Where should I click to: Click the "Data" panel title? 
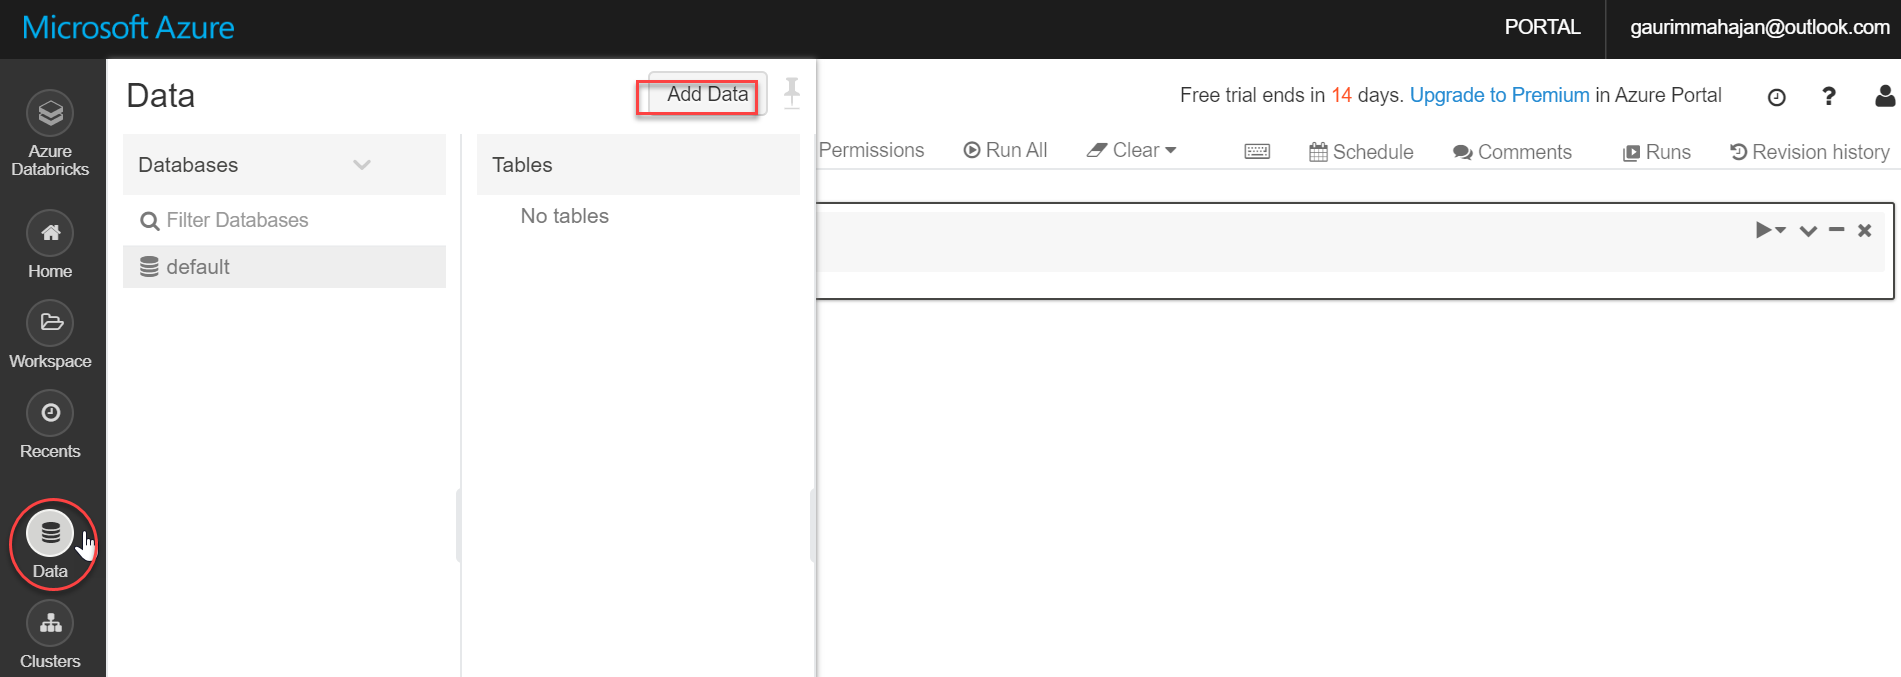(x=161, y=96)
